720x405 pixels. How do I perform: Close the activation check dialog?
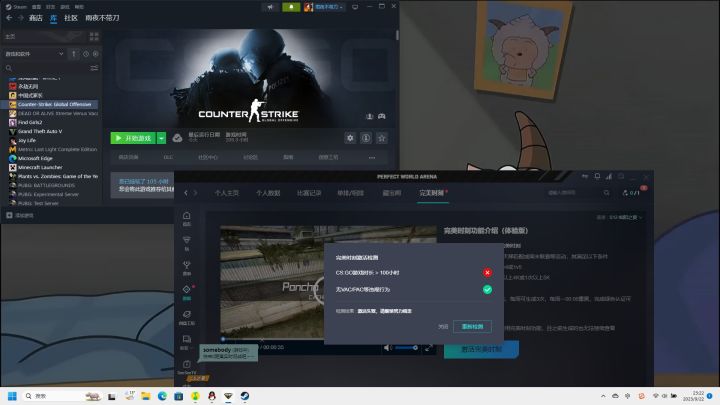point(443,326)
